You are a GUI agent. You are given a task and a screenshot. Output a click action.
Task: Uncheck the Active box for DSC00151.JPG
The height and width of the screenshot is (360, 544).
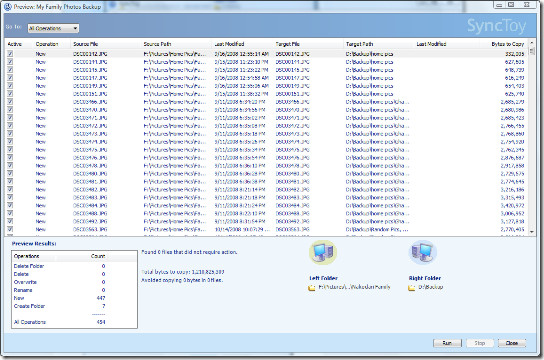click(10, 94)
